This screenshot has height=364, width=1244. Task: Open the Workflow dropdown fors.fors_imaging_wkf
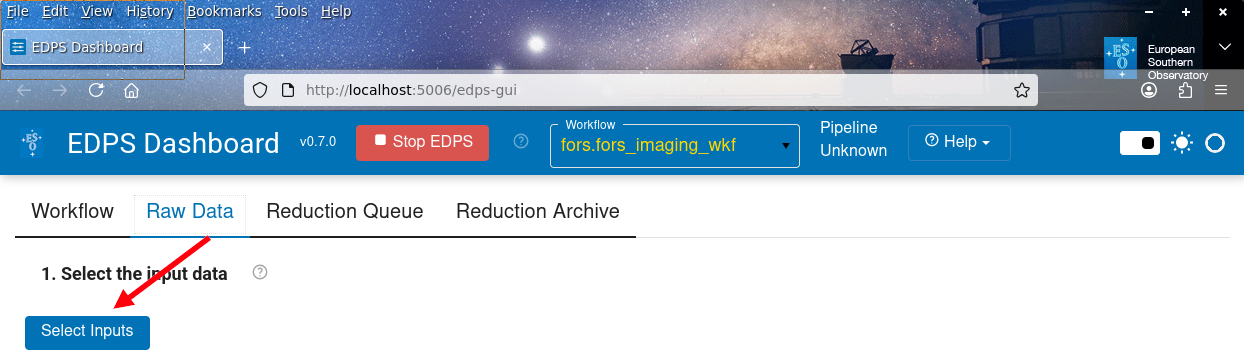[x=675, y=146]
